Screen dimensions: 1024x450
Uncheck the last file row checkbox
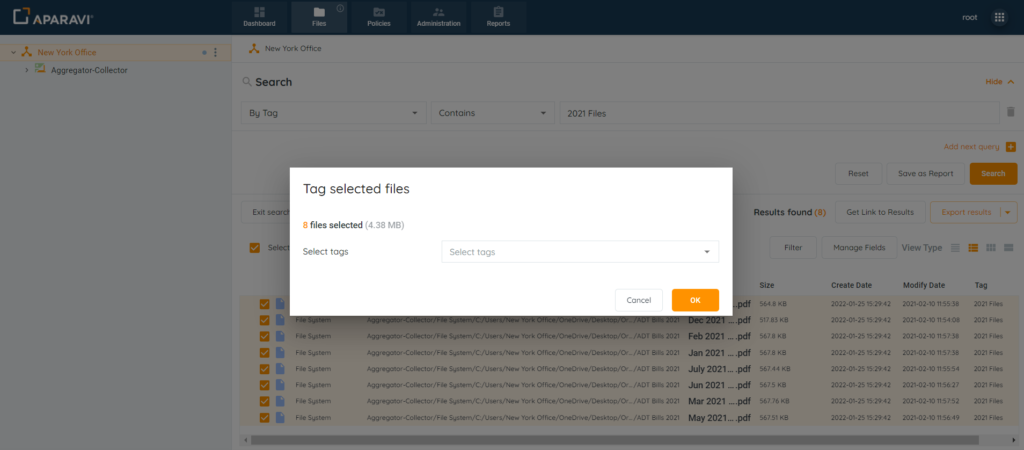click(x=264, y=417)
